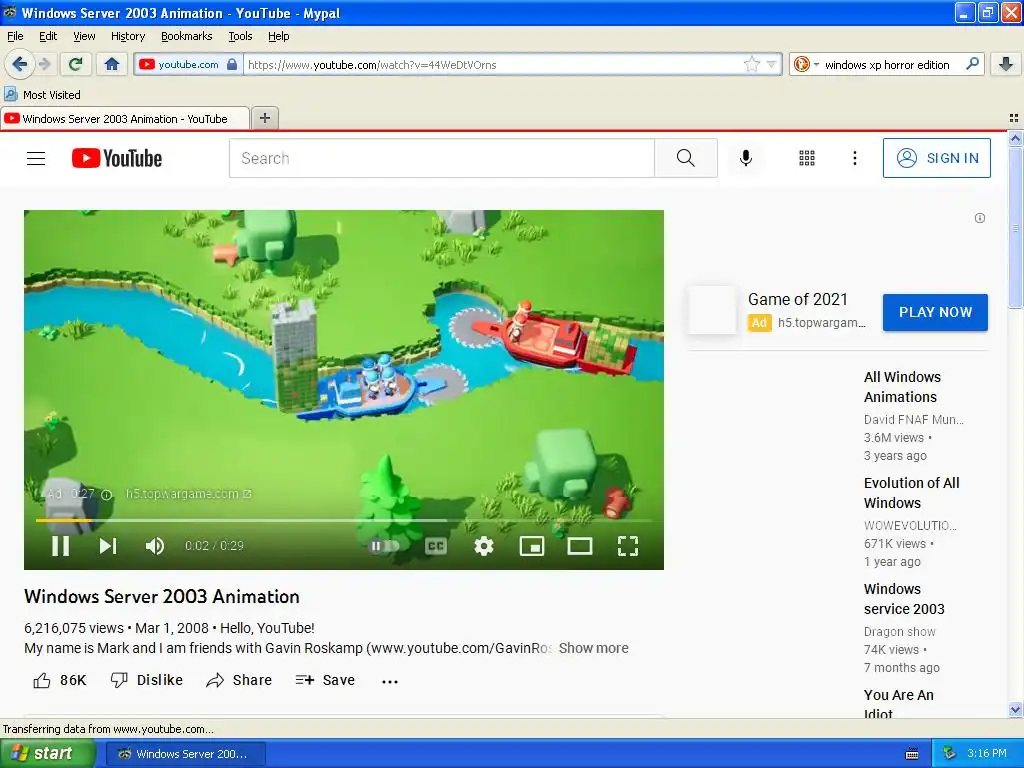Image resolution: width=1024 pixels, height=768 pixels.
Task: Click the page scrollbar up arrow
Action: 1015,138
